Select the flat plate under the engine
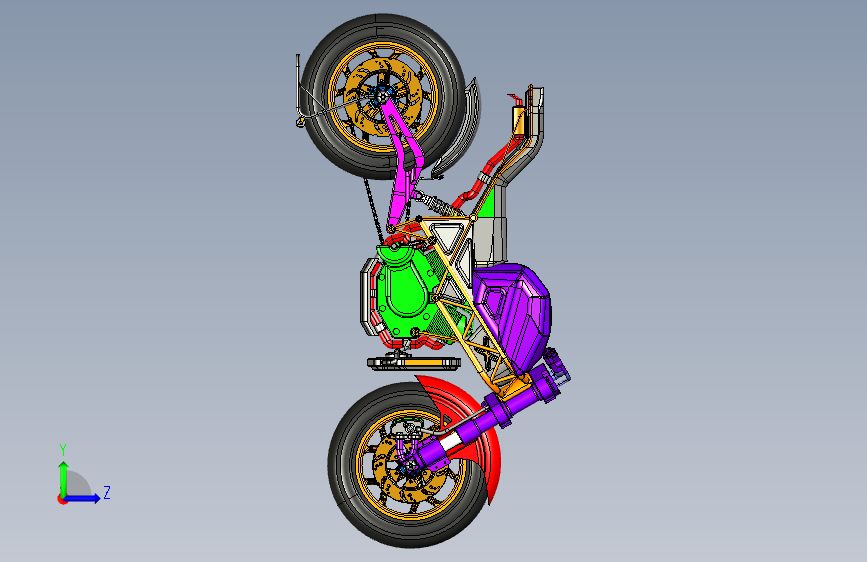Image resolution: width=867 pixels, height=562 pixels. (x=414, y=363)
